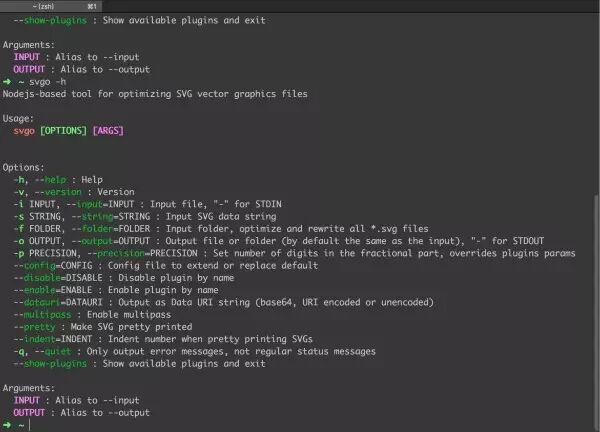The width and height of the screenshot is (600, 432).
Task: Click the --config=CONFIG option
Action: click(53, 266)
